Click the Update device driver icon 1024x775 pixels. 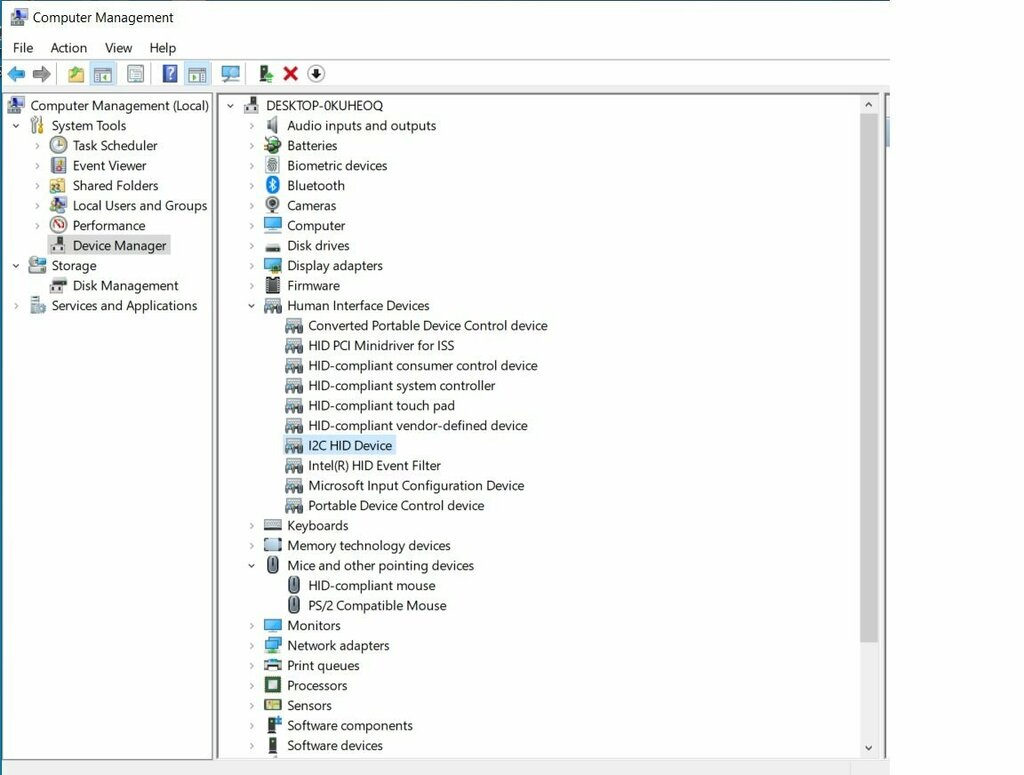[x=265, y=74]
